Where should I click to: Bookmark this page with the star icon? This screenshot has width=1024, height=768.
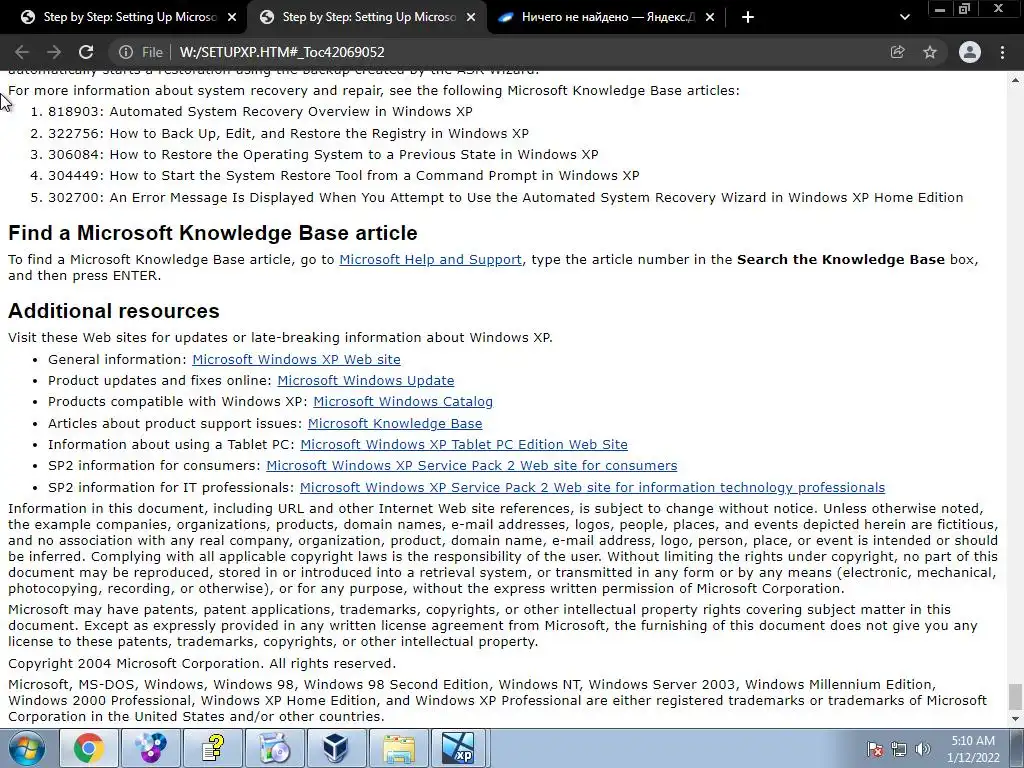(930, 52)
